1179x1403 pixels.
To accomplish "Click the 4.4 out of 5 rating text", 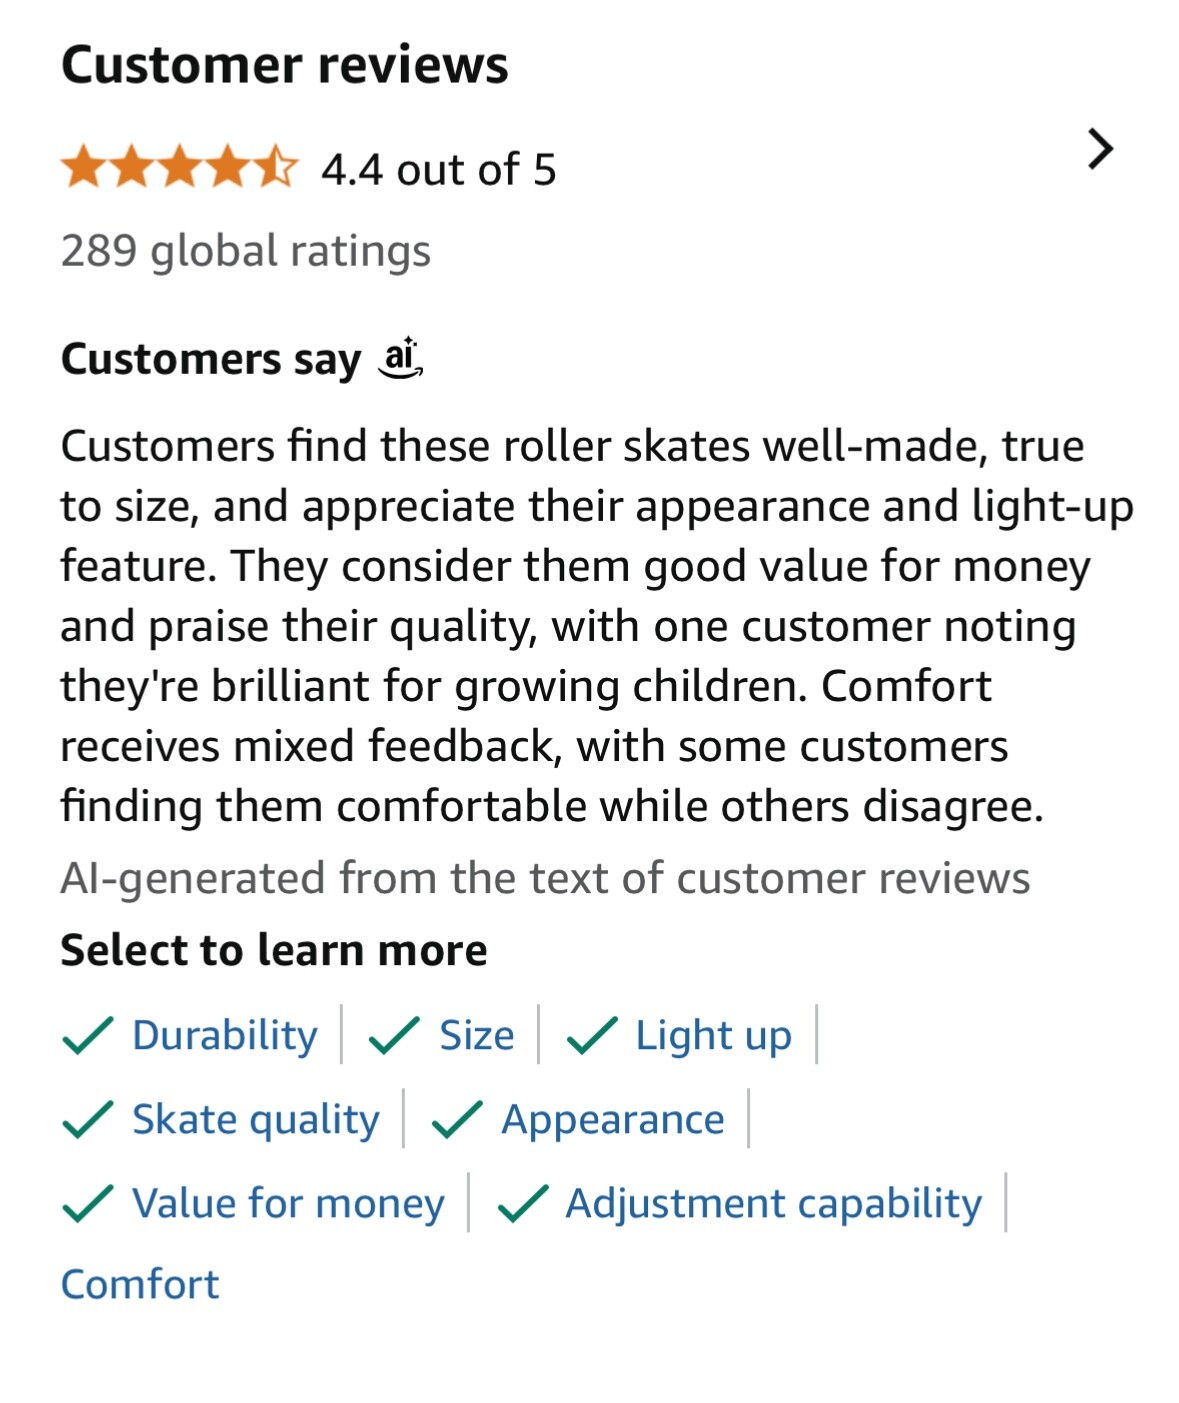I will (x=438, y=170).
